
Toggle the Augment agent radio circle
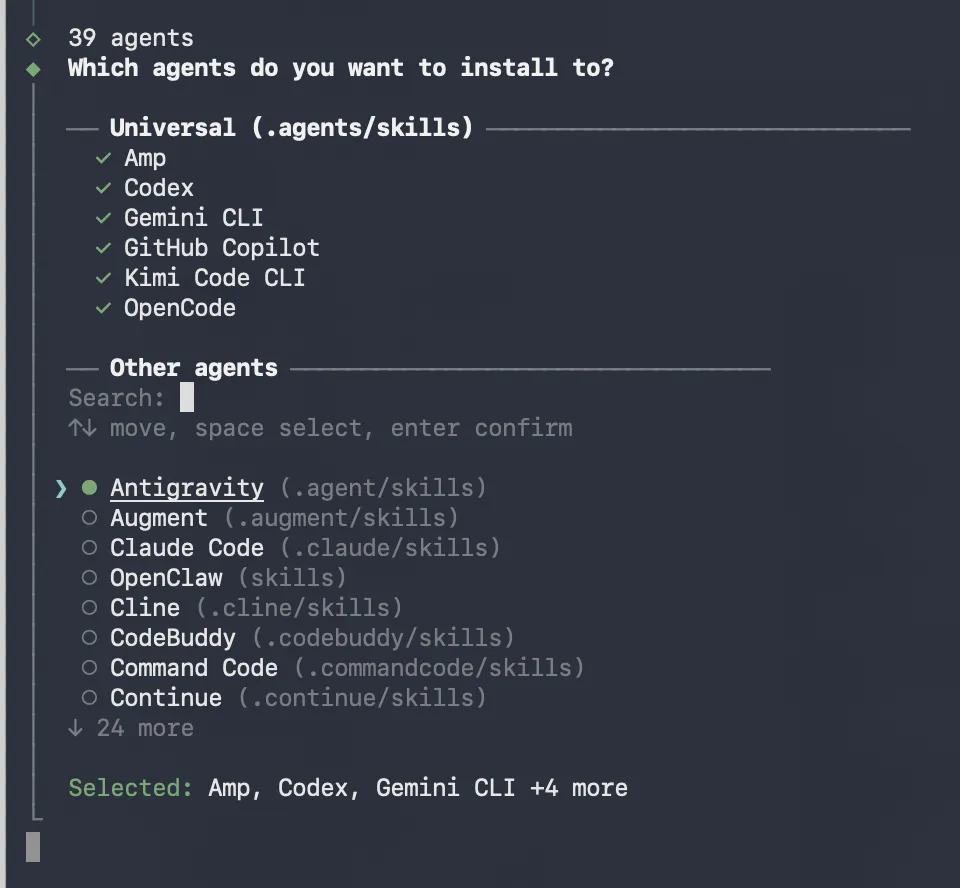90,518
